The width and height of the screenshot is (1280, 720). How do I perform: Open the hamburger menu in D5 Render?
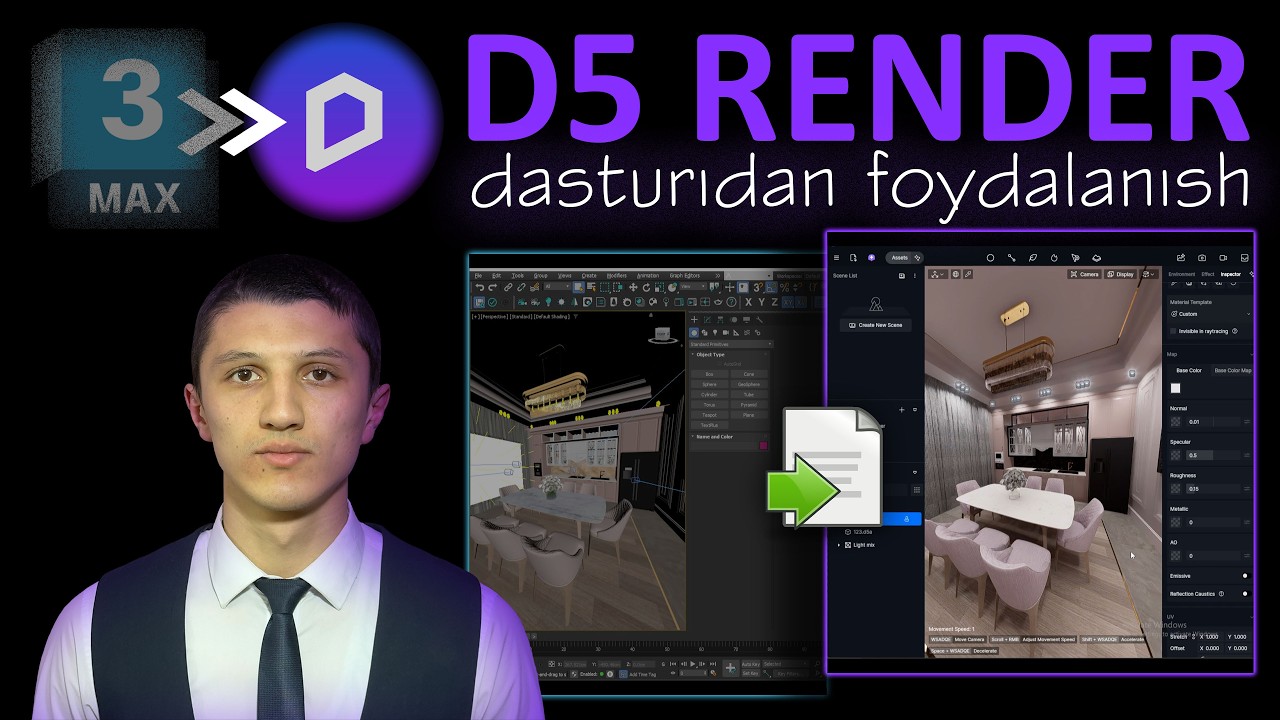click(x=836, y=258)
